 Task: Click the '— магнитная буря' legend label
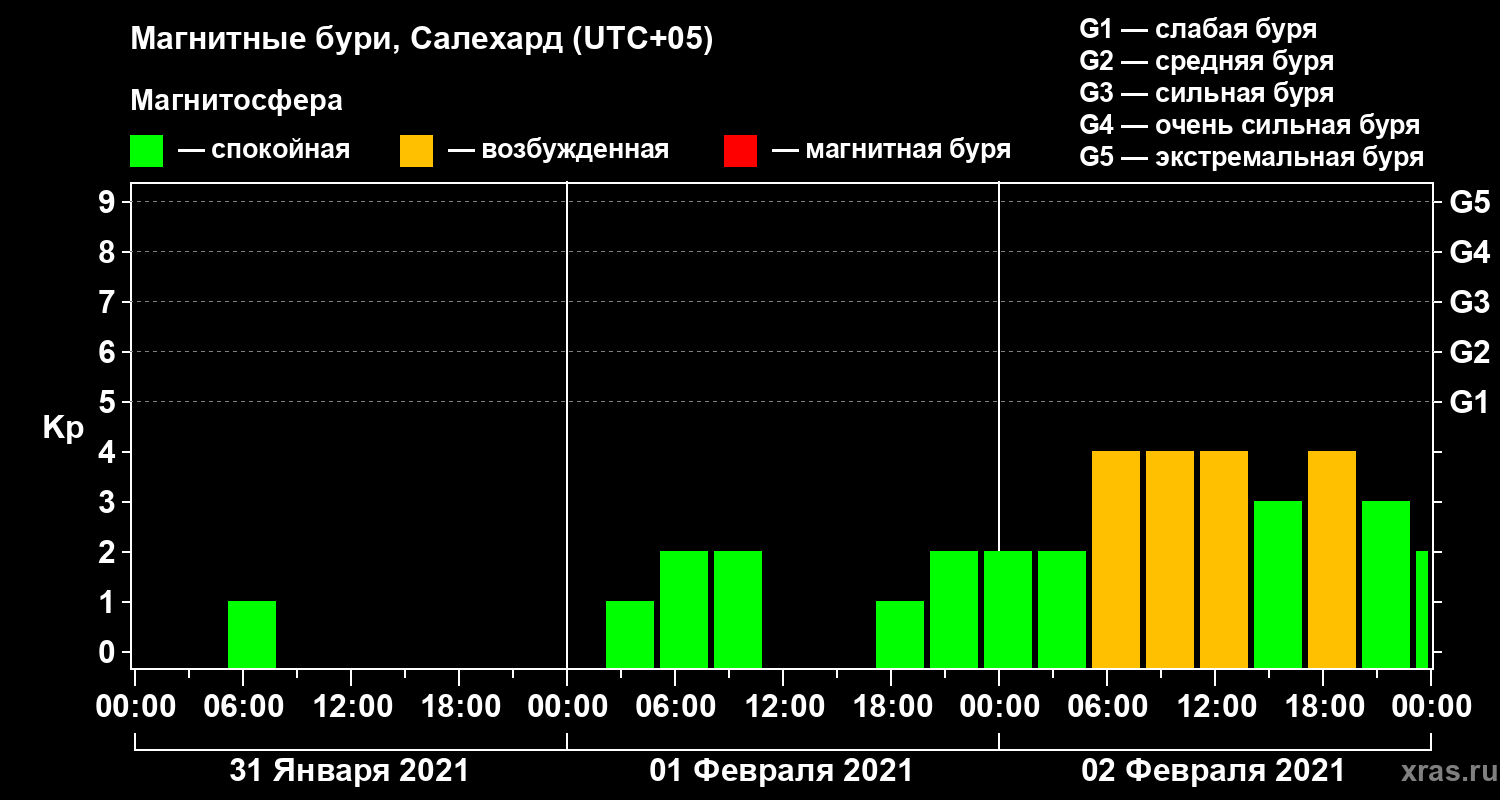[891, 151]
